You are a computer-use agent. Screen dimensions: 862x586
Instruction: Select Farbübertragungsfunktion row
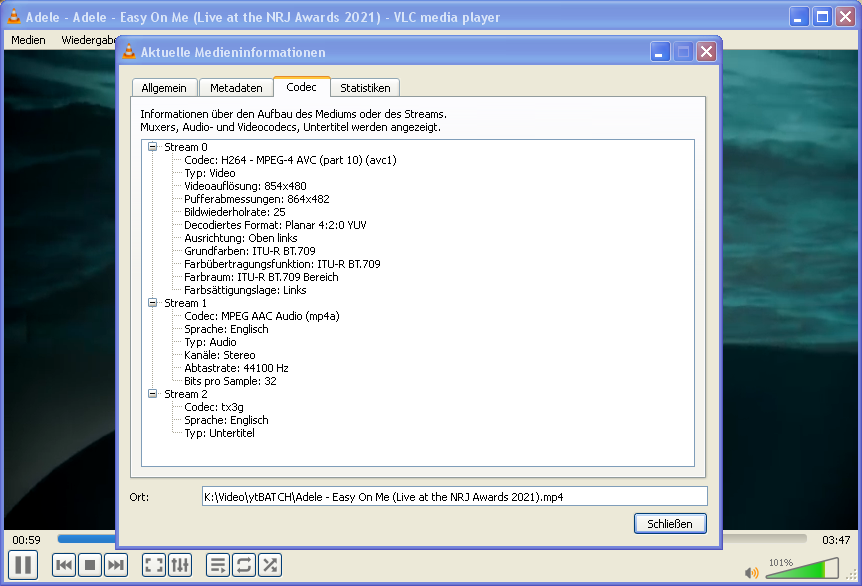[282, 264]
